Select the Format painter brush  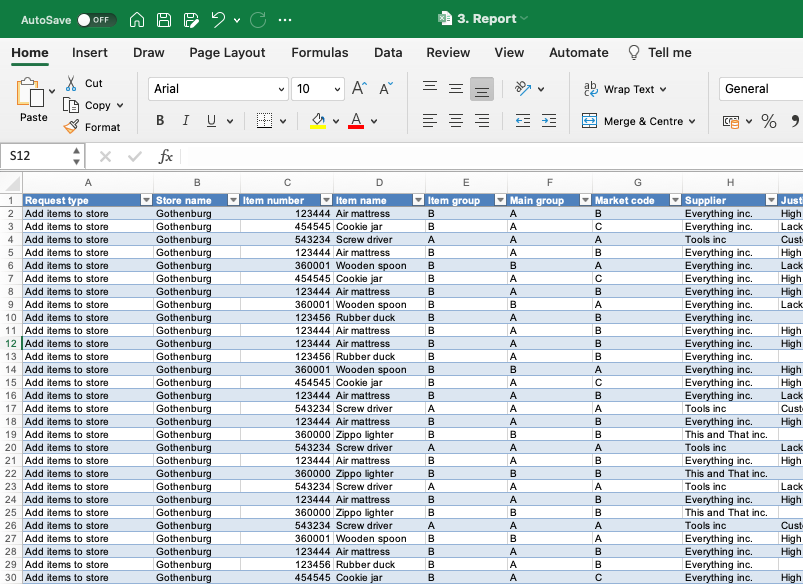point(71,127)
